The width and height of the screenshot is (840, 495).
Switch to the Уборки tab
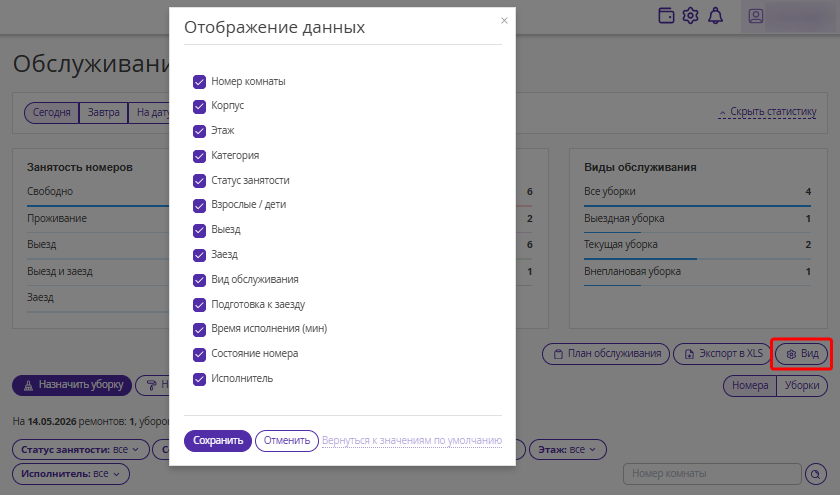[x=801, y=385]
